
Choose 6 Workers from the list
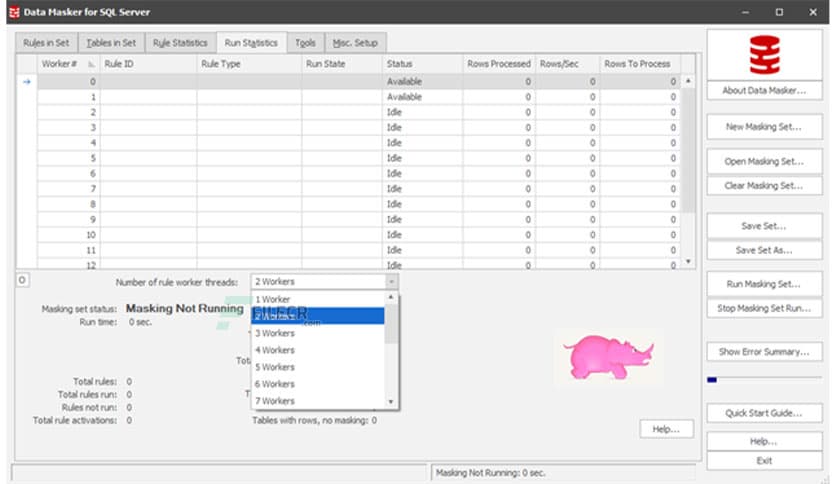coord(318,384)
